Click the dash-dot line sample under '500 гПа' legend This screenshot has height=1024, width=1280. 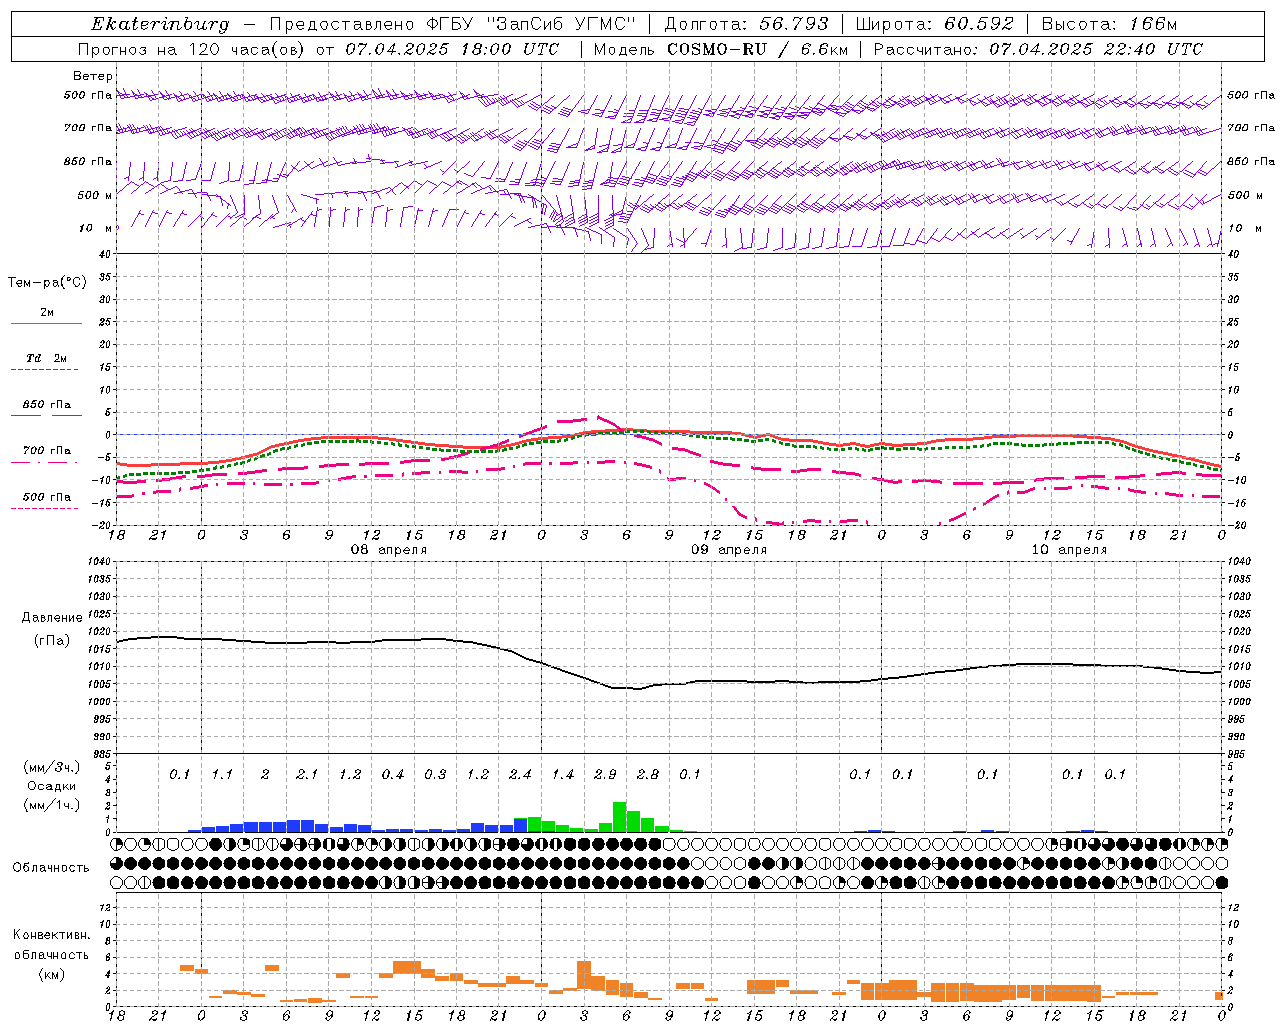[45, 508]
